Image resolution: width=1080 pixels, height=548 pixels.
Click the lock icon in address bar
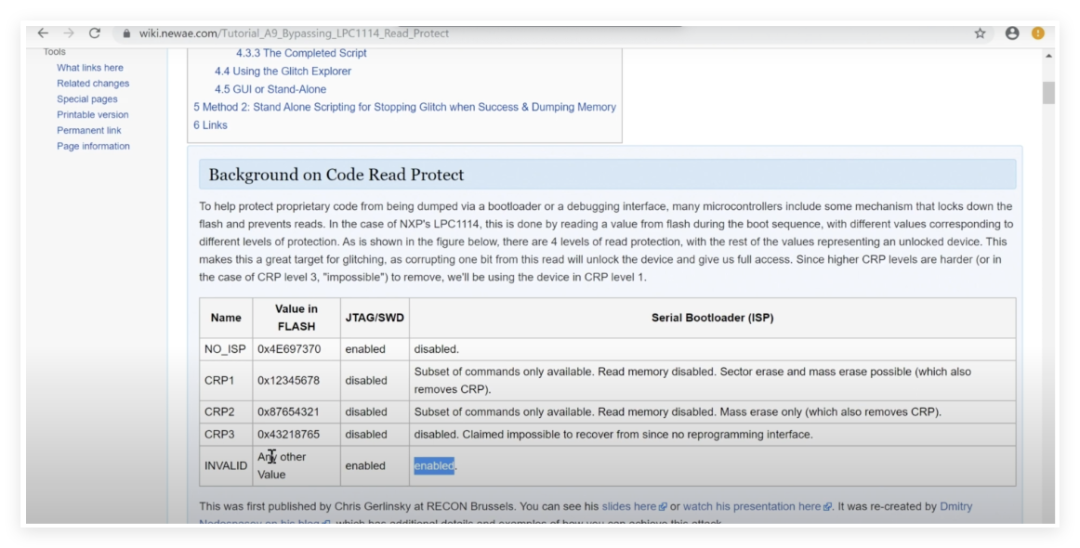(x=127, y=33)
